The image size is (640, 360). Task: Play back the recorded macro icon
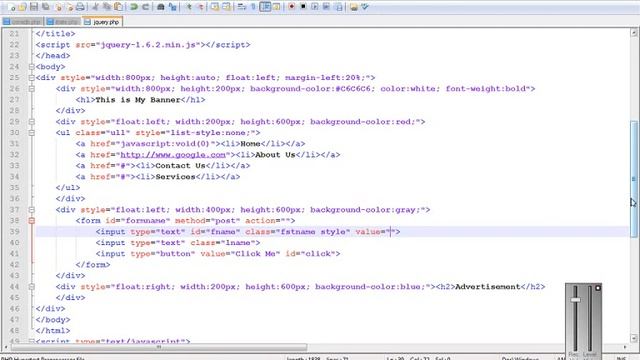315,7
